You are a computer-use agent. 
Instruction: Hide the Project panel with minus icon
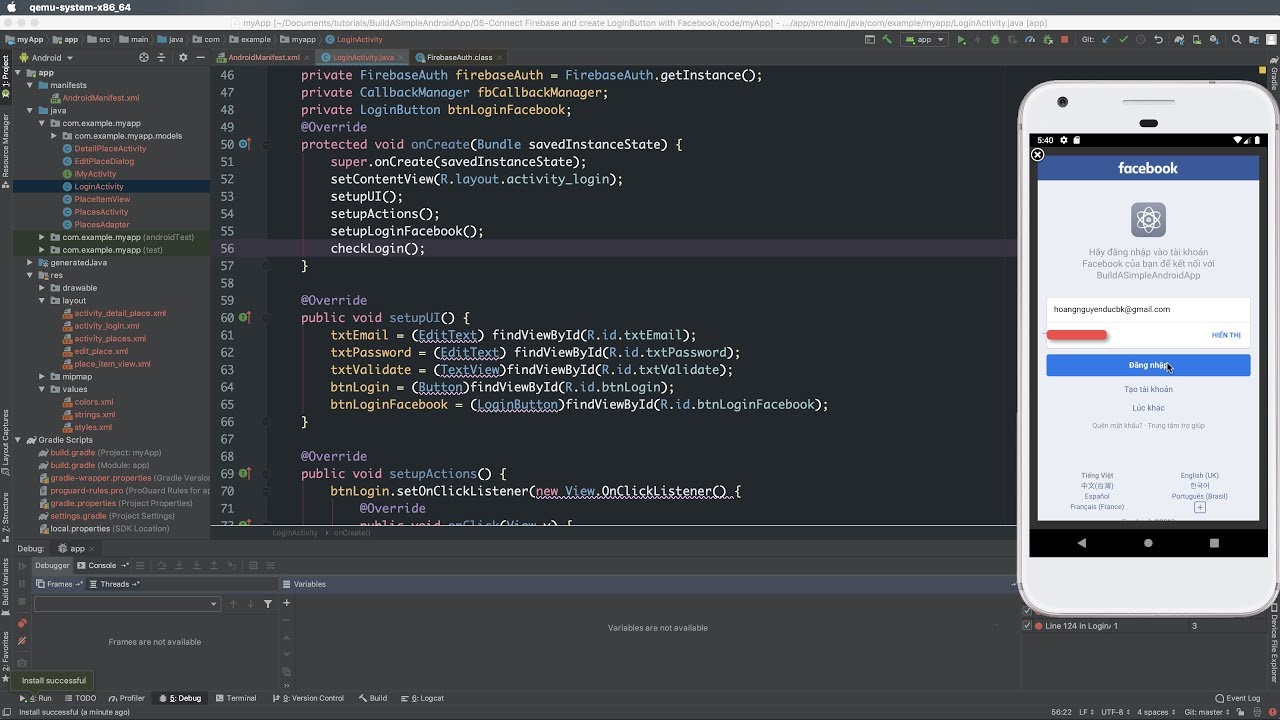(x=200, y=58)
